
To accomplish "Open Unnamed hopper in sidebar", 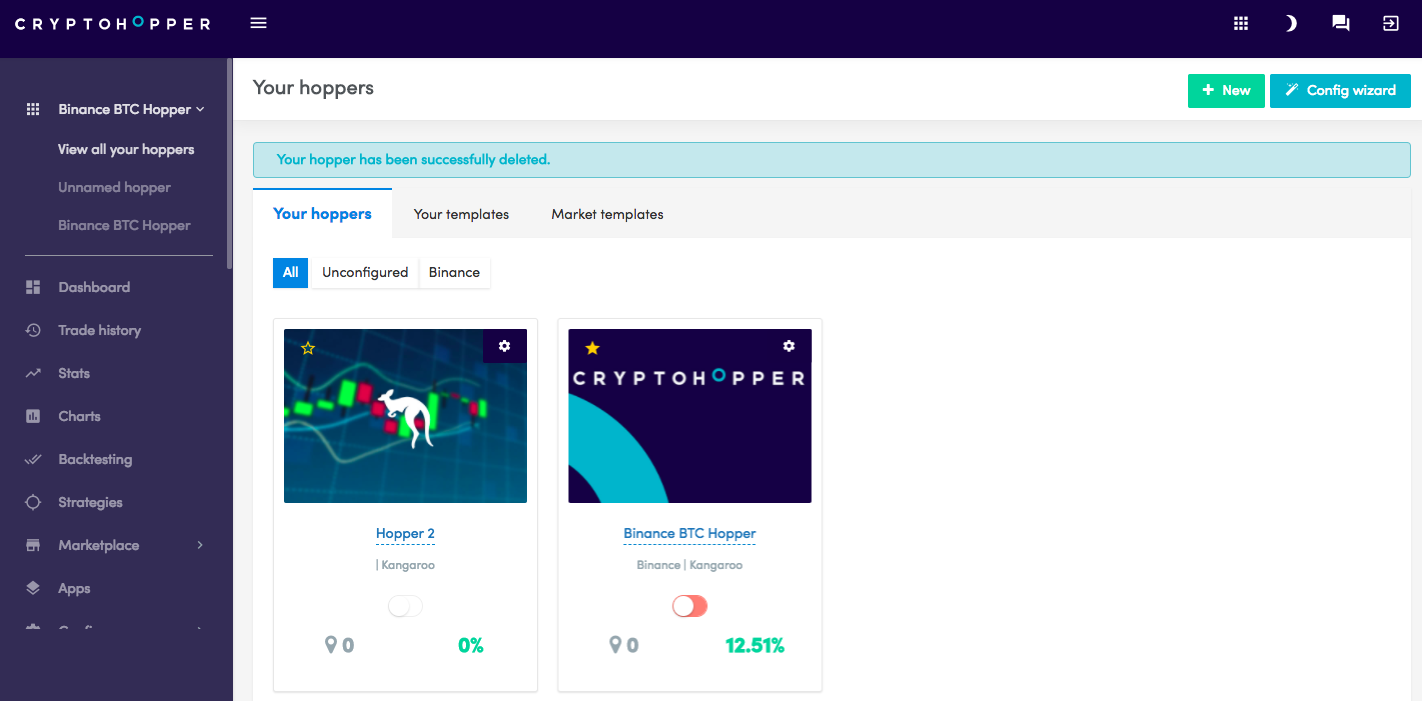I will pos(114,187).
